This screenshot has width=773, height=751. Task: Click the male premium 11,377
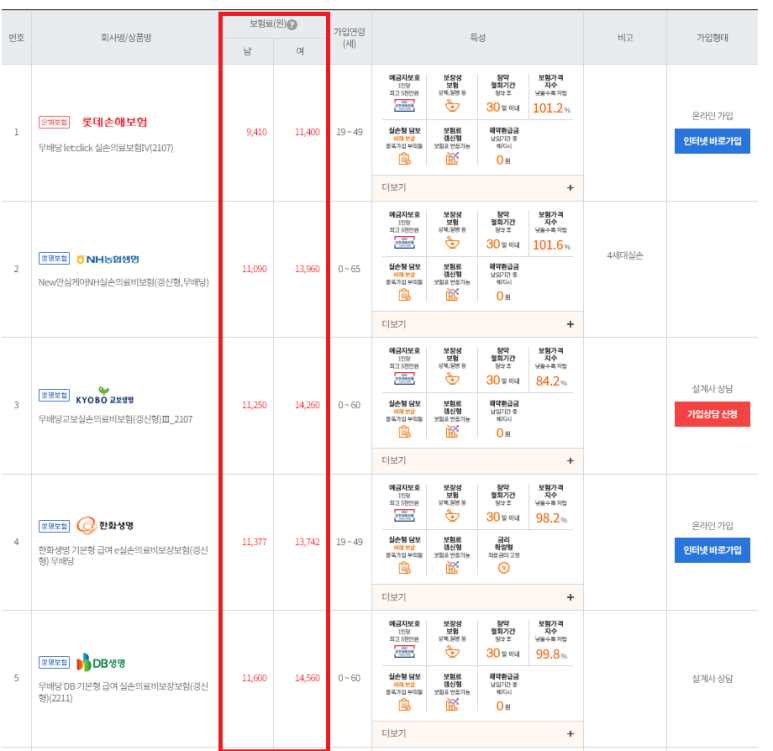254,541
